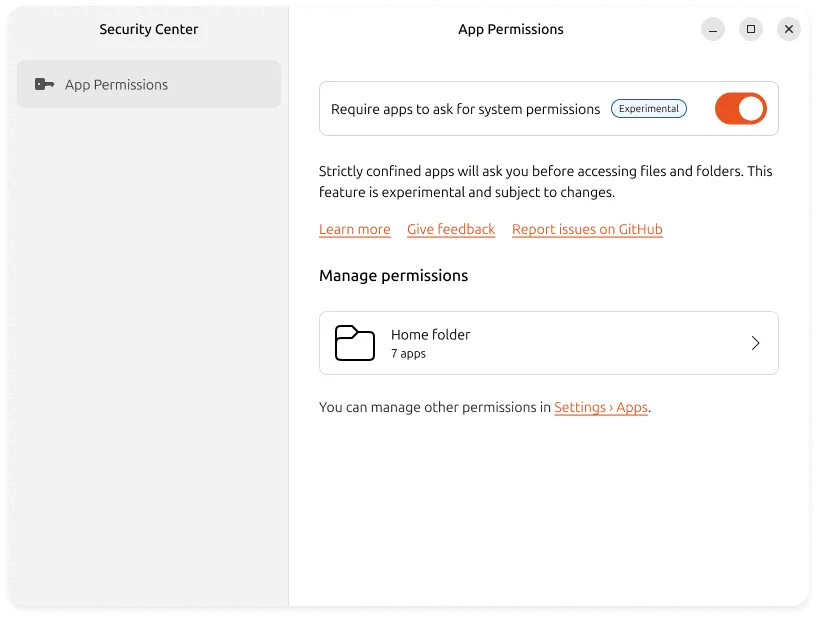
Task: Select the Security Center sidebar header
Action: (148, 29)
